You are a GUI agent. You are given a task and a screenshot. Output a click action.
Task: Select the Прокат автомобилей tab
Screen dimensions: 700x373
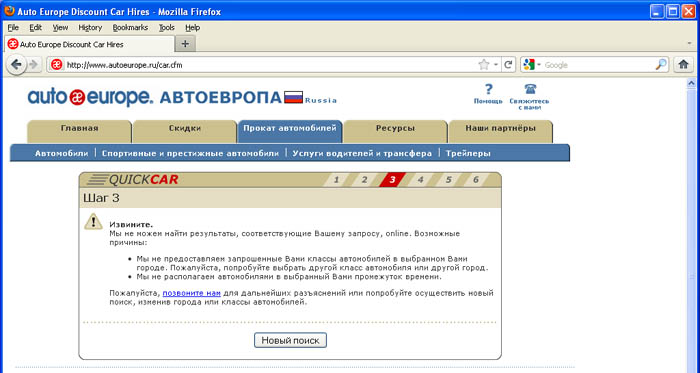point(290,132)
